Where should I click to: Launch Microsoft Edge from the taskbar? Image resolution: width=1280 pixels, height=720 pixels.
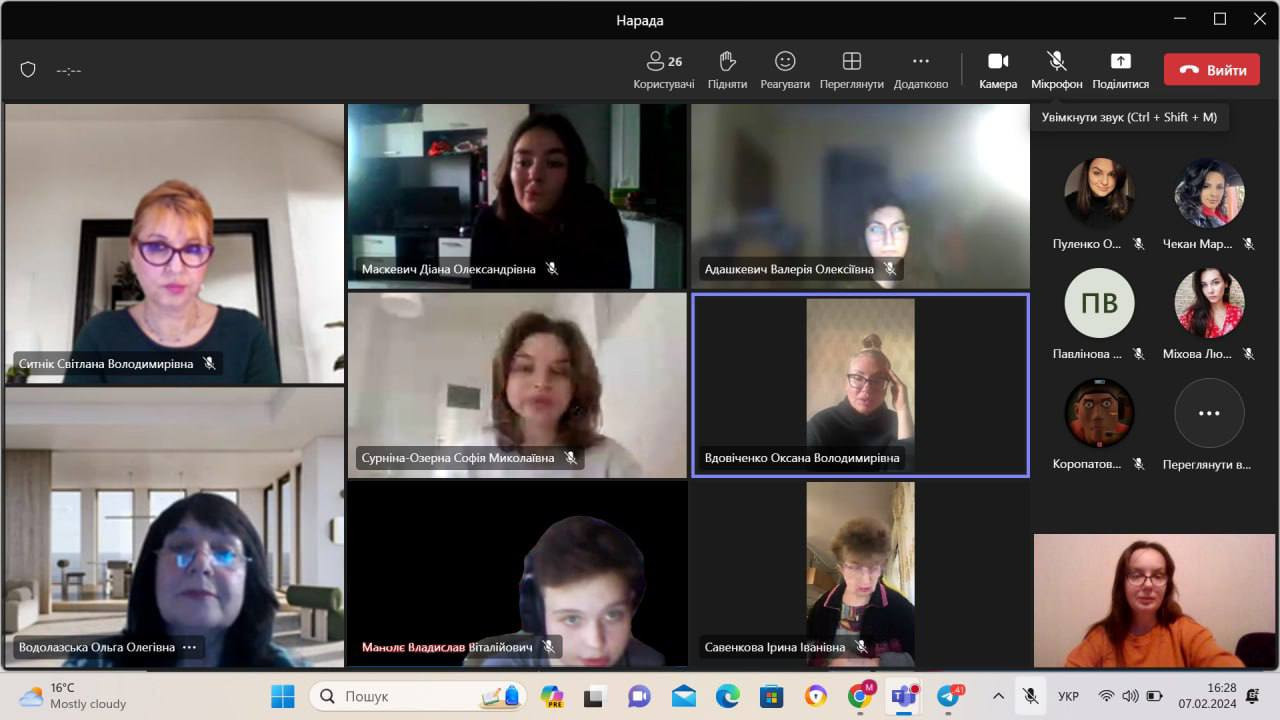click(x=727, y=696)
